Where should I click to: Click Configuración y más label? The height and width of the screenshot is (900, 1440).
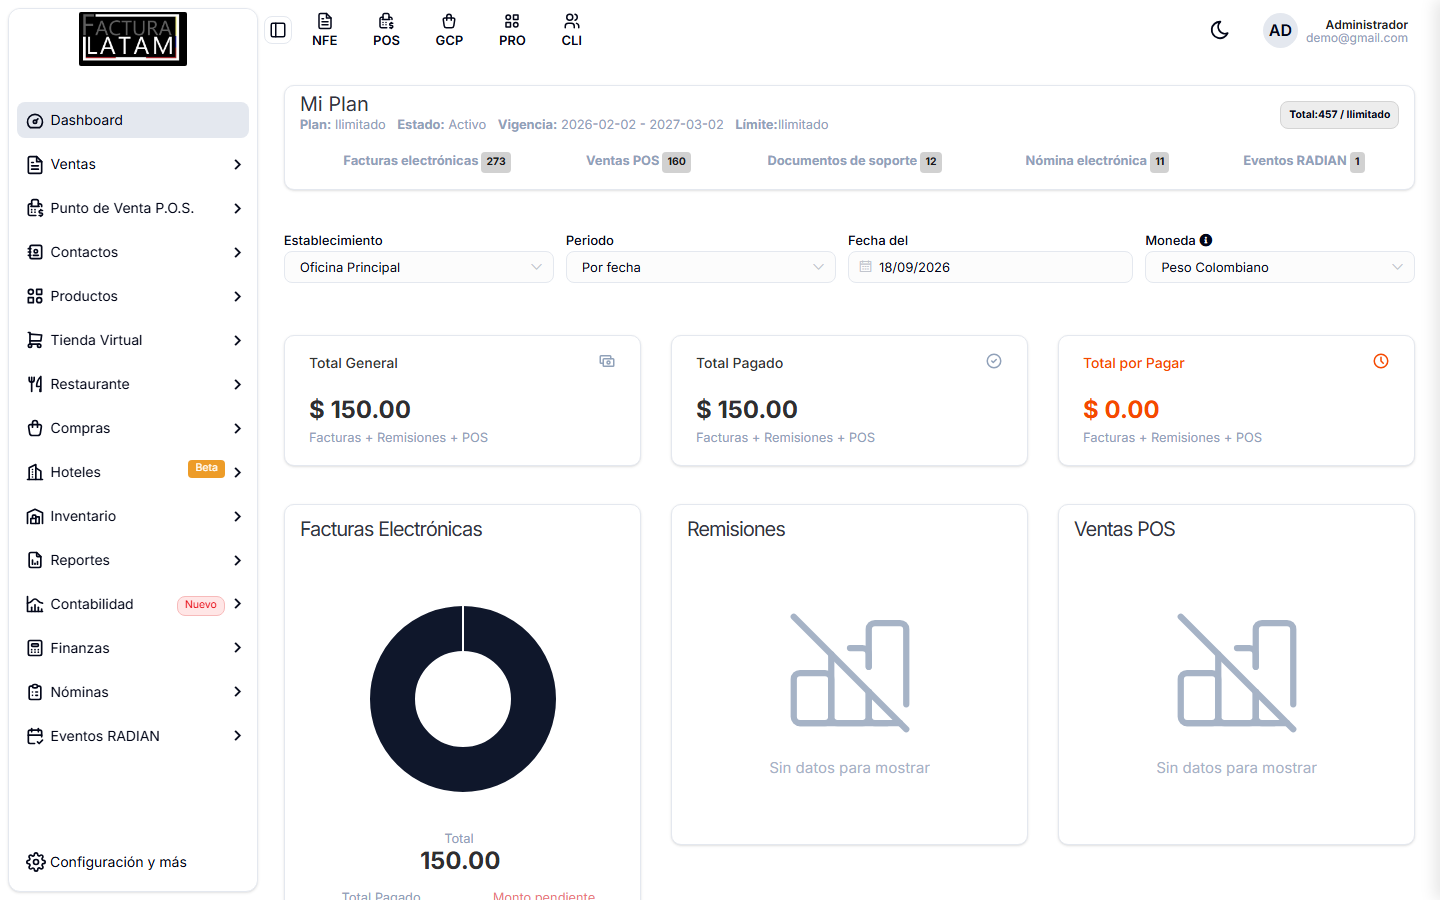(x=119, y=862)
